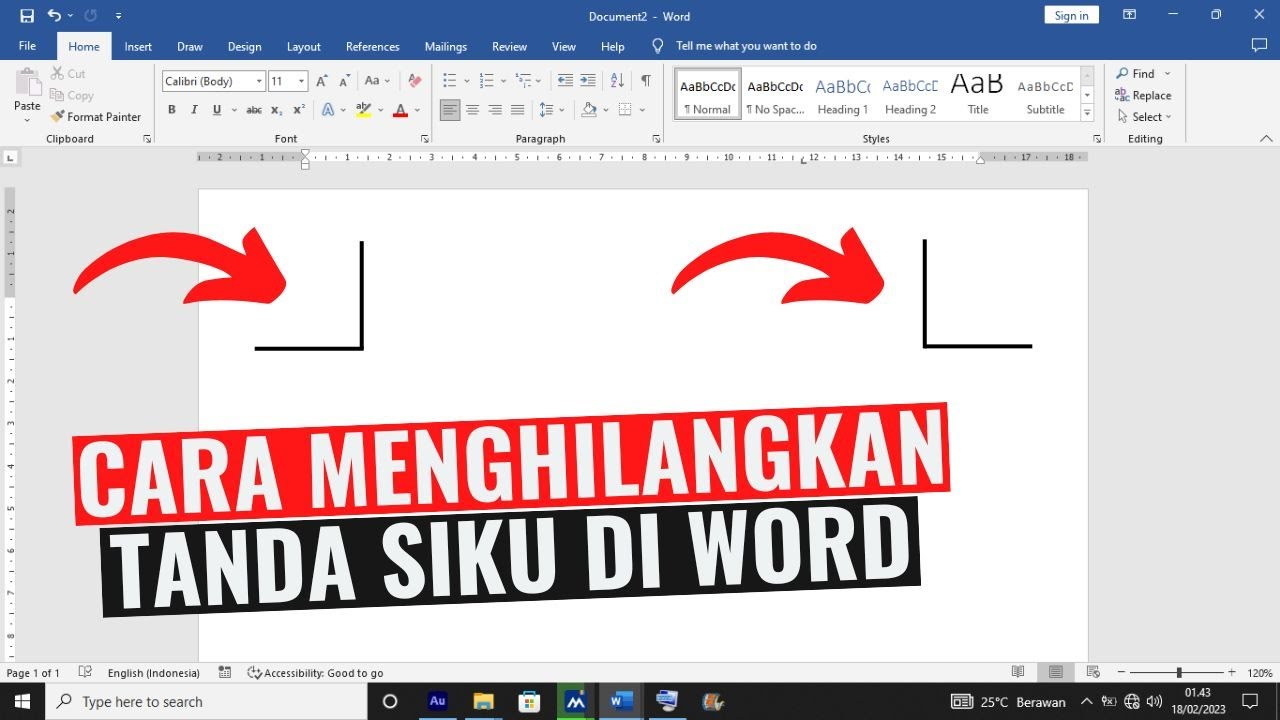Click the 120% zoom level
Screen dimensions: 1280x720
pos(1259,673)
